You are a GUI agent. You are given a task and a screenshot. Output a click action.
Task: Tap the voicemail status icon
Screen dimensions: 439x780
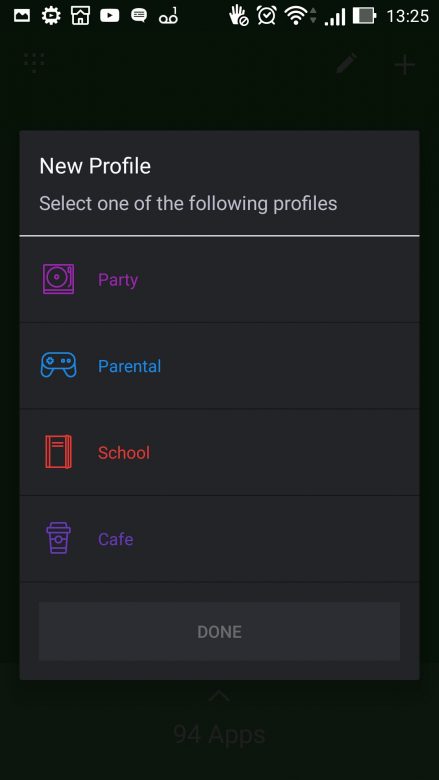click(168, 17)
